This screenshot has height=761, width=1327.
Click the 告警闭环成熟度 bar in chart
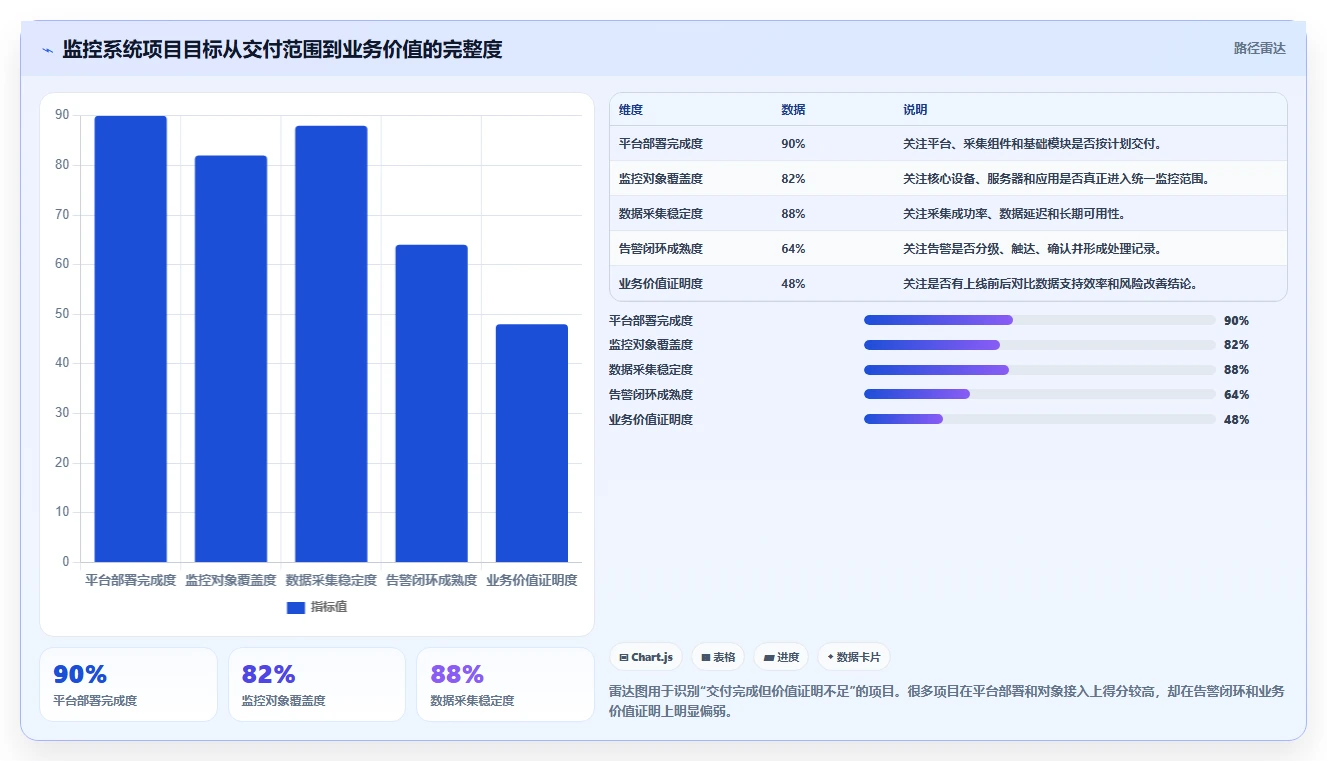tap(431, 403)
